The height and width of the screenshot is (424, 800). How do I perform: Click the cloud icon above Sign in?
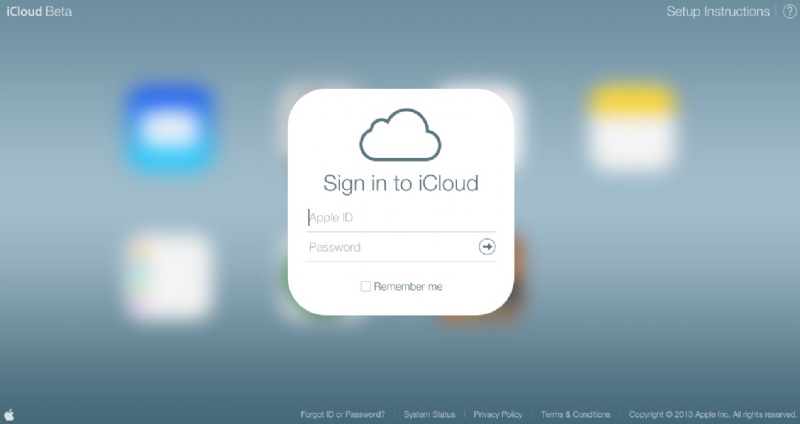[x=401, y=135]
